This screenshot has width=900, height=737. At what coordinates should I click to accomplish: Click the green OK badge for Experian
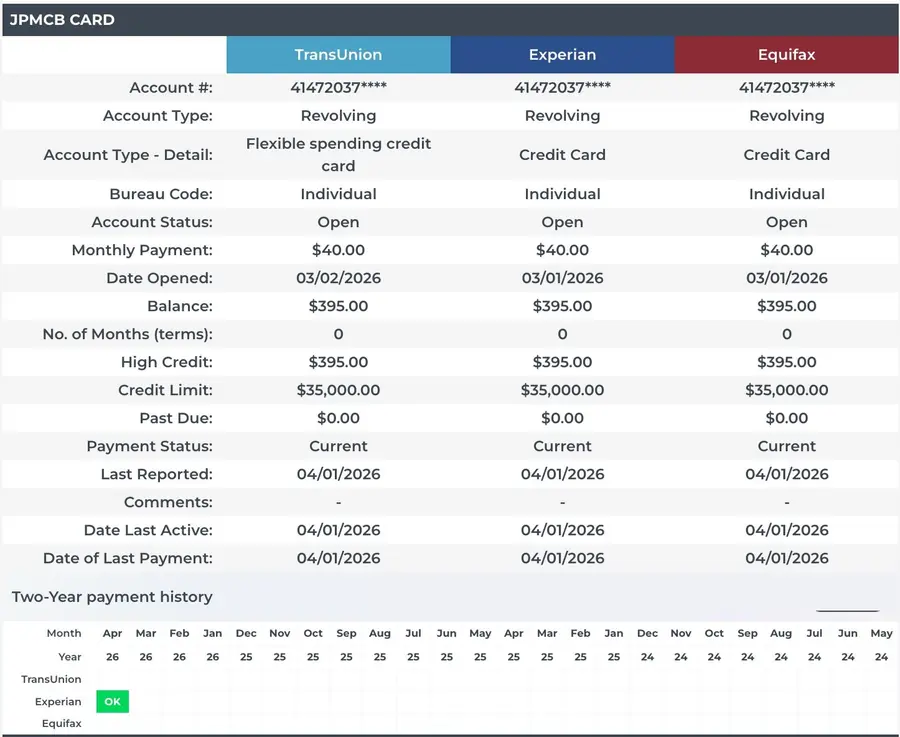pos(112,701)
